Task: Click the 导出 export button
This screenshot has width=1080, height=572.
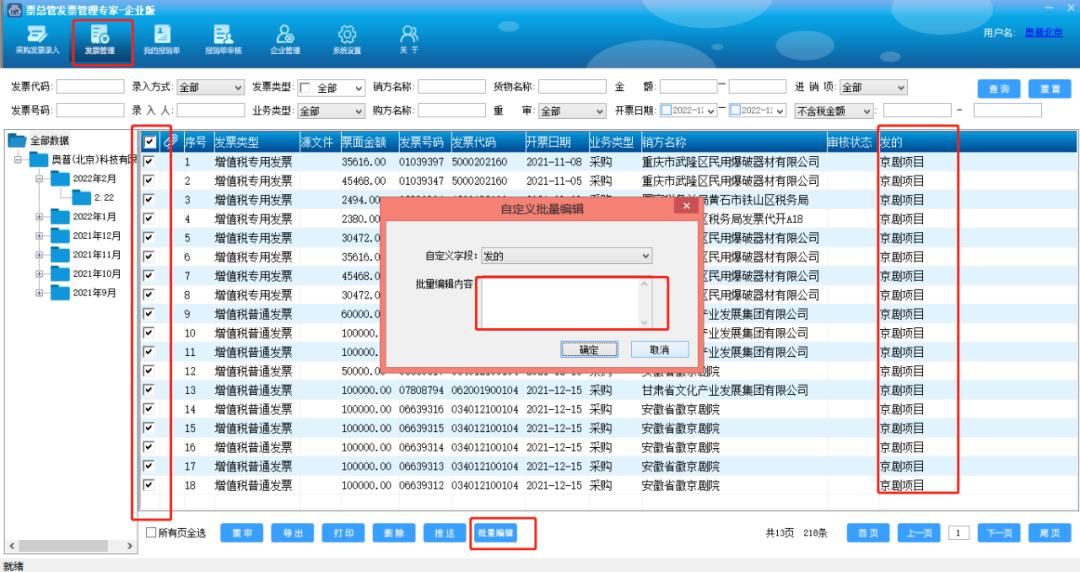Action: [293, 533]
